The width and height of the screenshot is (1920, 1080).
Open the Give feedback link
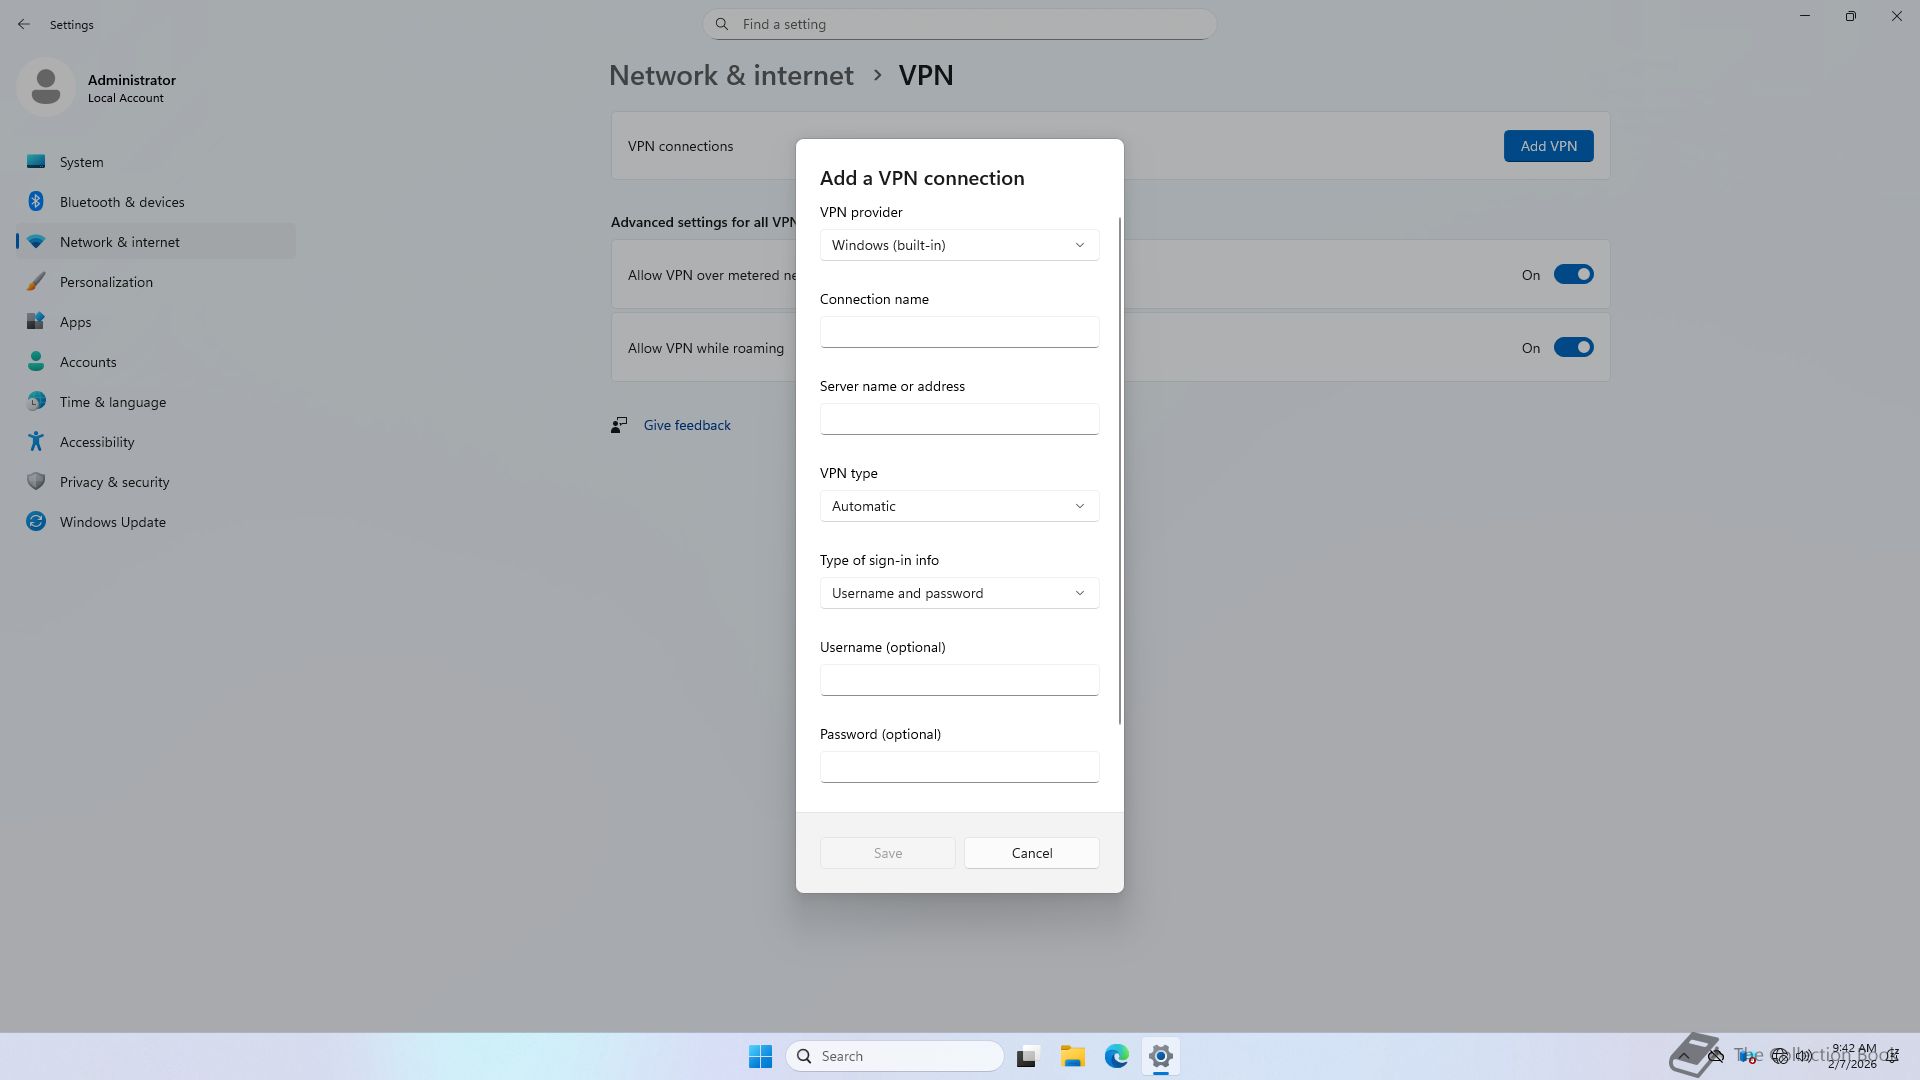point(686,425)
